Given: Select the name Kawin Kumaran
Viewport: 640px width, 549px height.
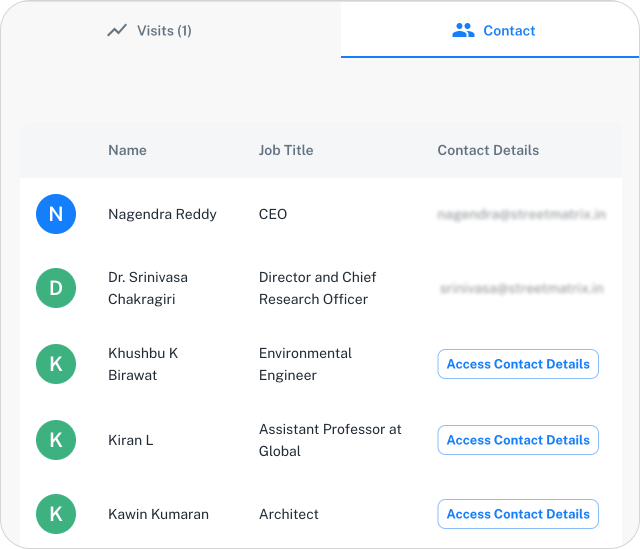Looking at the screenshot, I should (x=158, y=514).
